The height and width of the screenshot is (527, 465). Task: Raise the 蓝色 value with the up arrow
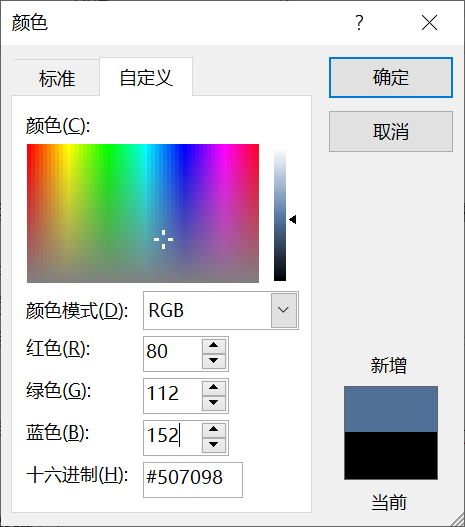click(214, 430)
